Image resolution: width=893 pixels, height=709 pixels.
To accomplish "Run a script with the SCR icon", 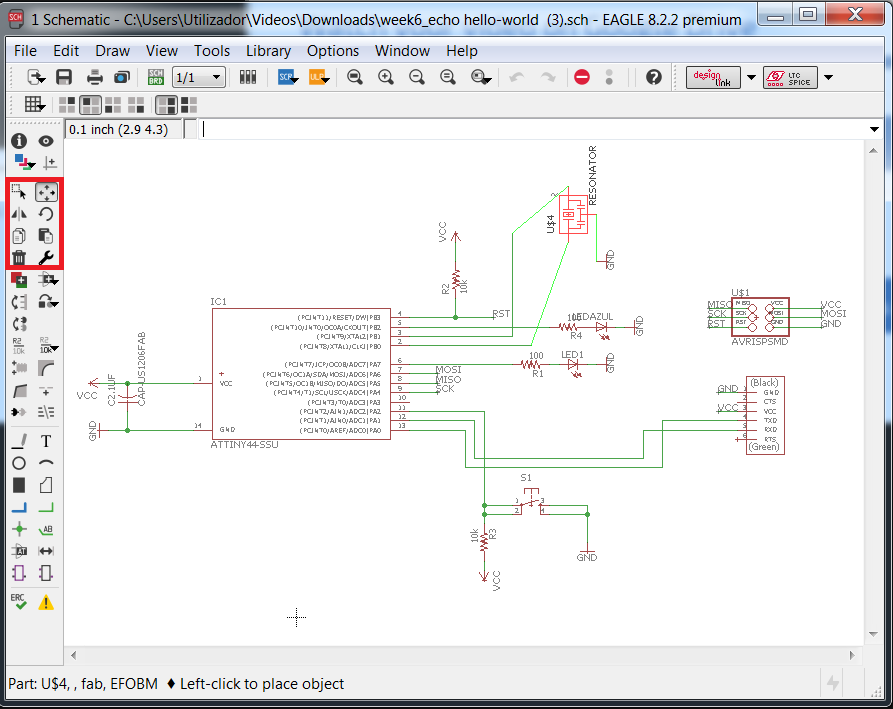I will pyautogui.click(x=288, y=77).
